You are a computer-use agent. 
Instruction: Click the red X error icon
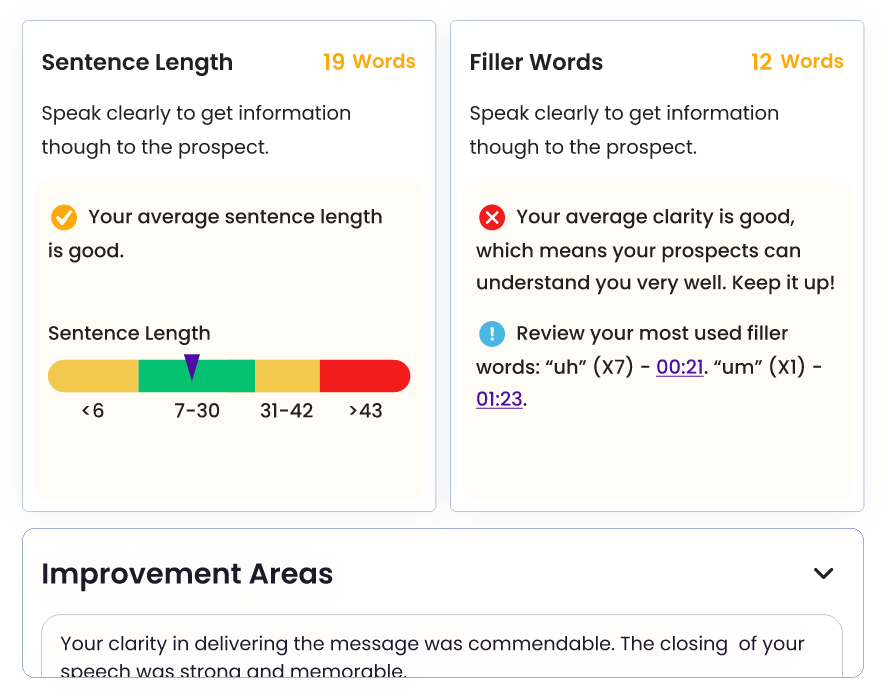(492, 217)
